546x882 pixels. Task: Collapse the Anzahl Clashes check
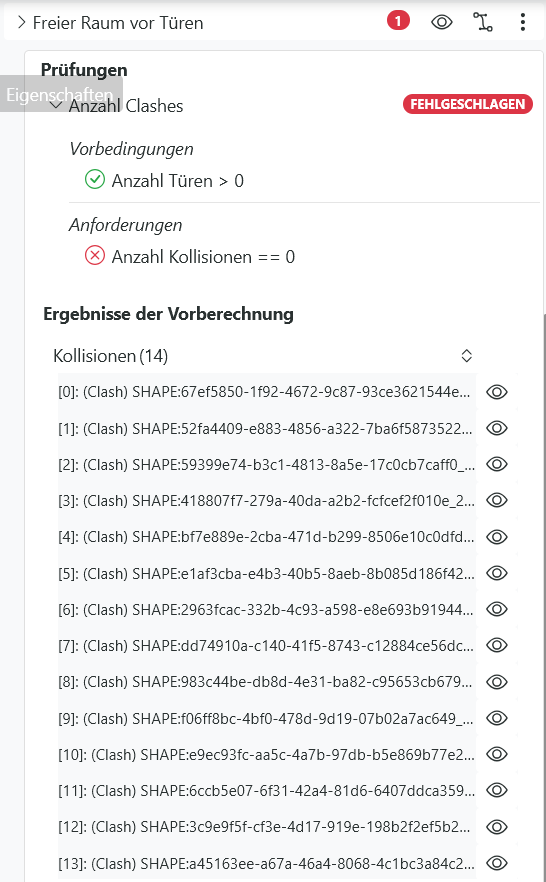(x=56, y=105)
